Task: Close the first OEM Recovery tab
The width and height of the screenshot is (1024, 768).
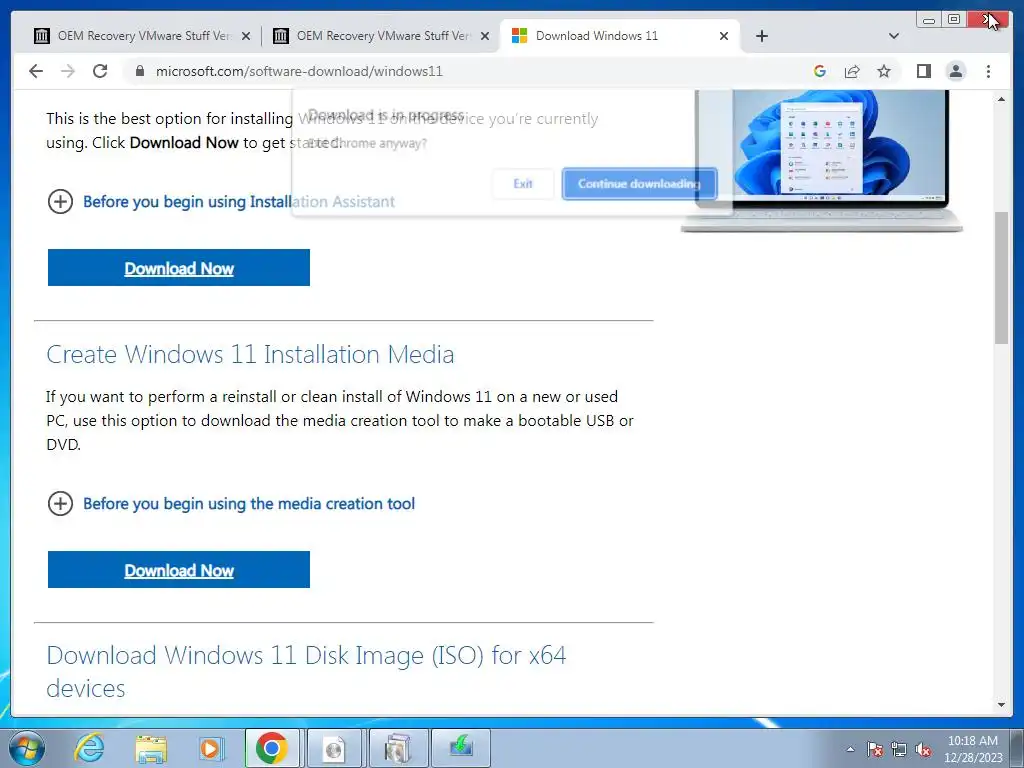Action: 246,36
